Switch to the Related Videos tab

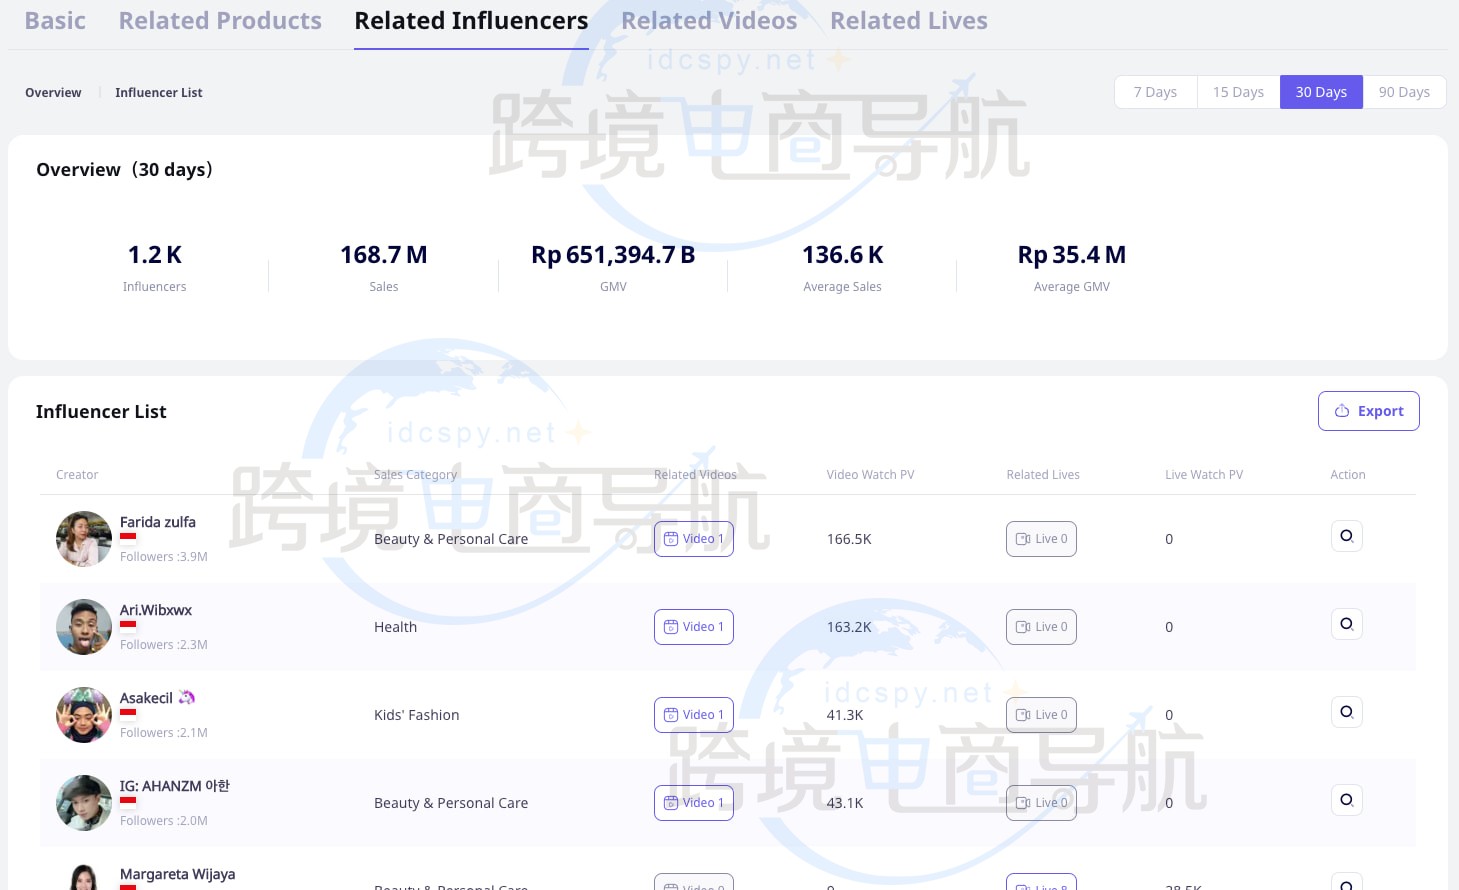(x=708, y=20)
